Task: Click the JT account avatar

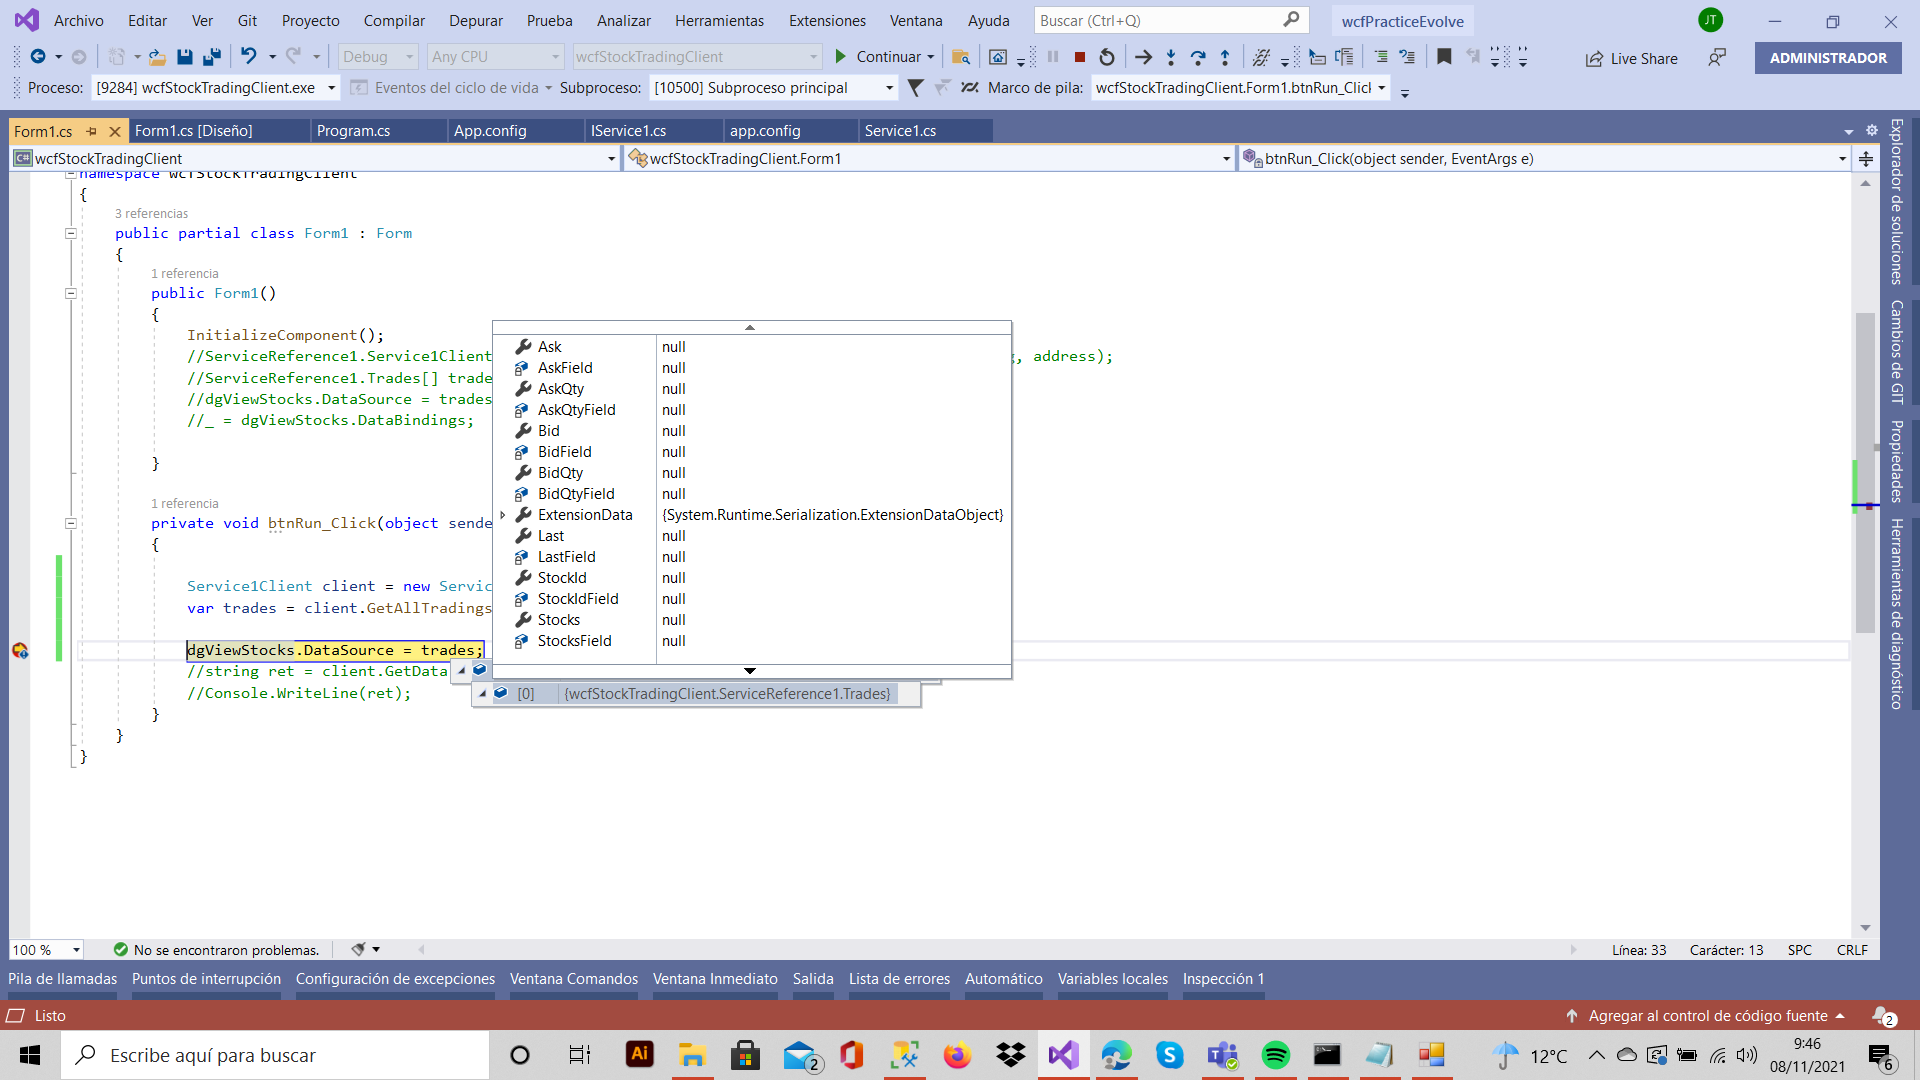Action: point(1711,20)
